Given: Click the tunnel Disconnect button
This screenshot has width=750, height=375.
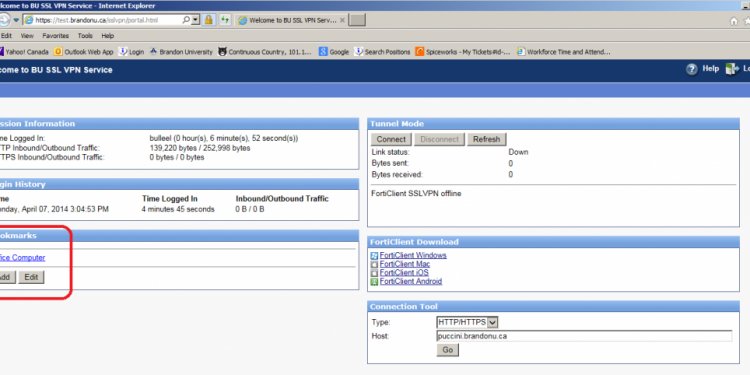Looking at the screenshot, I should click(439, 139).
